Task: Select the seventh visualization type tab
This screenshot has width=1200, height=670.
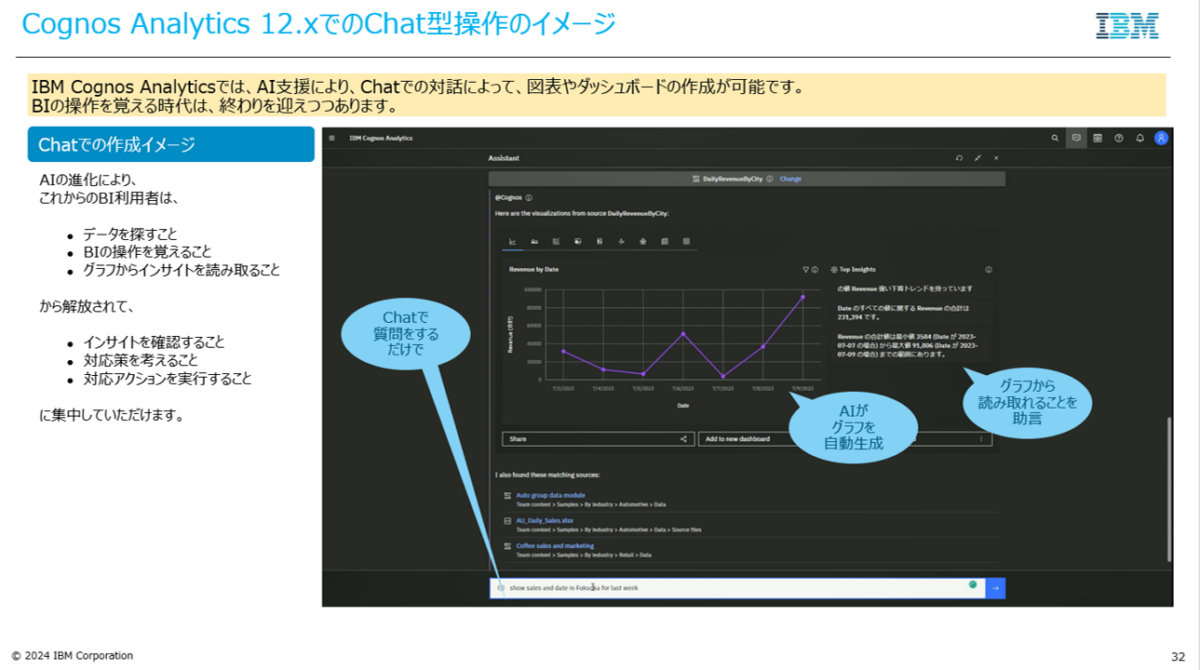Action: [x=643, y=241]
